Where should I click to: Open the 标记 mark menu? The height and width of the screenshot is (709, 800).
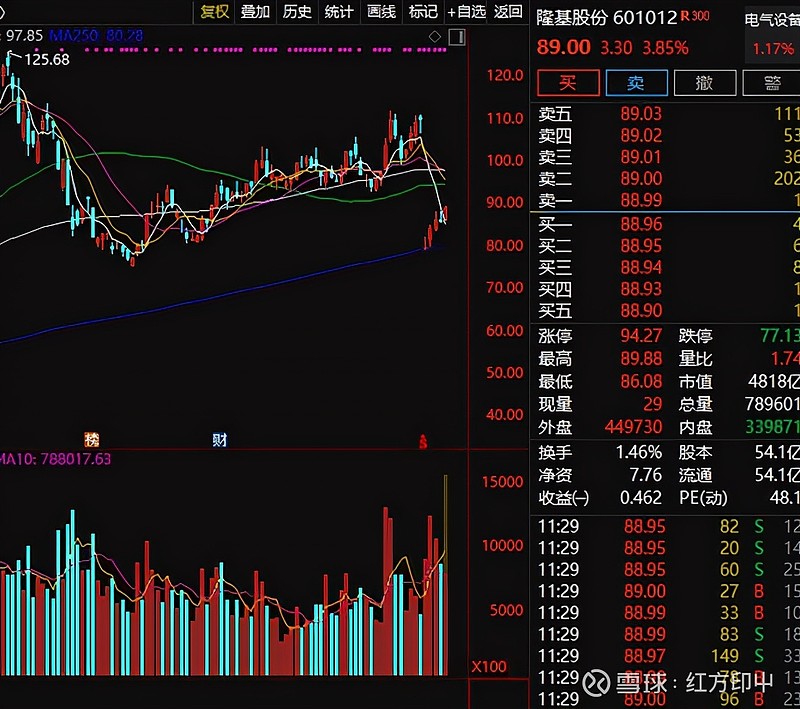click(423, 11)
